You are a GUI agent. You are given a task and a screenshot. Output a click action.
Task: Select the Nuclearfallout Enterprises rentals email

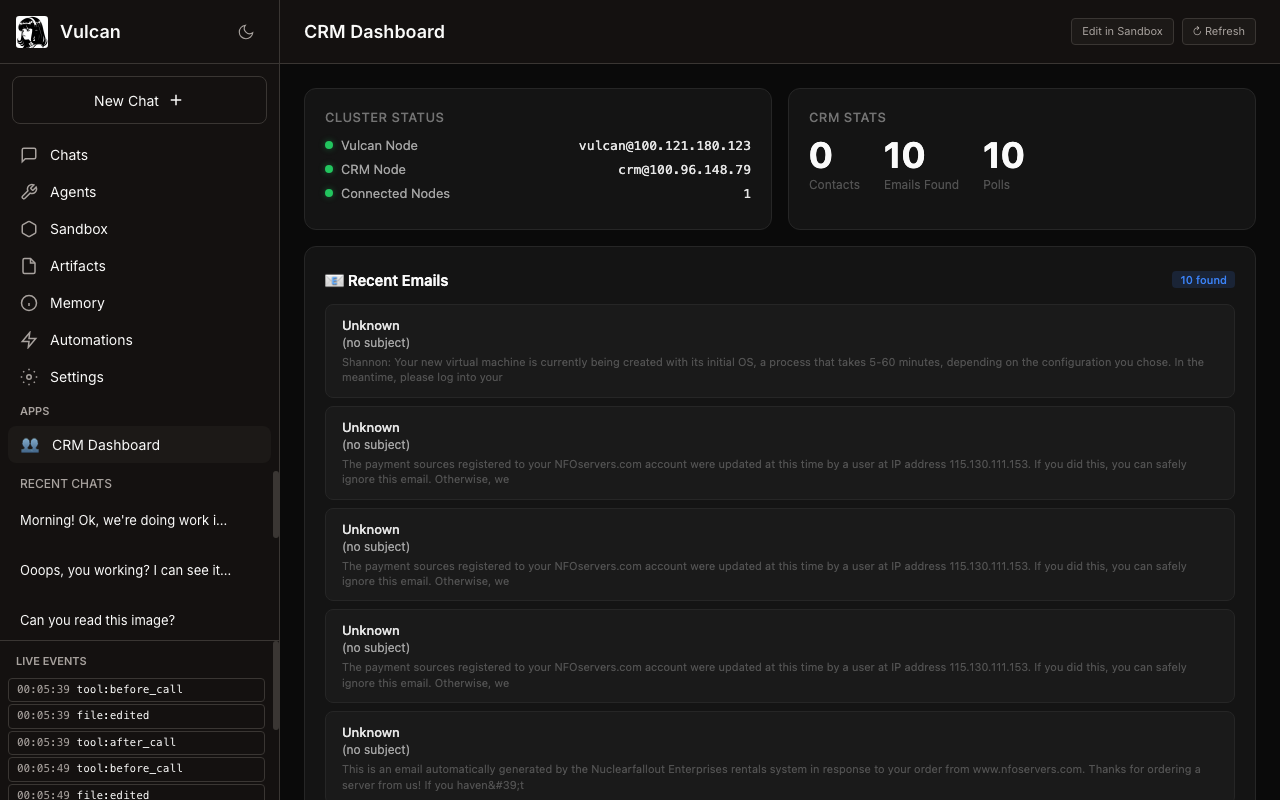click(x=779, y=756)
